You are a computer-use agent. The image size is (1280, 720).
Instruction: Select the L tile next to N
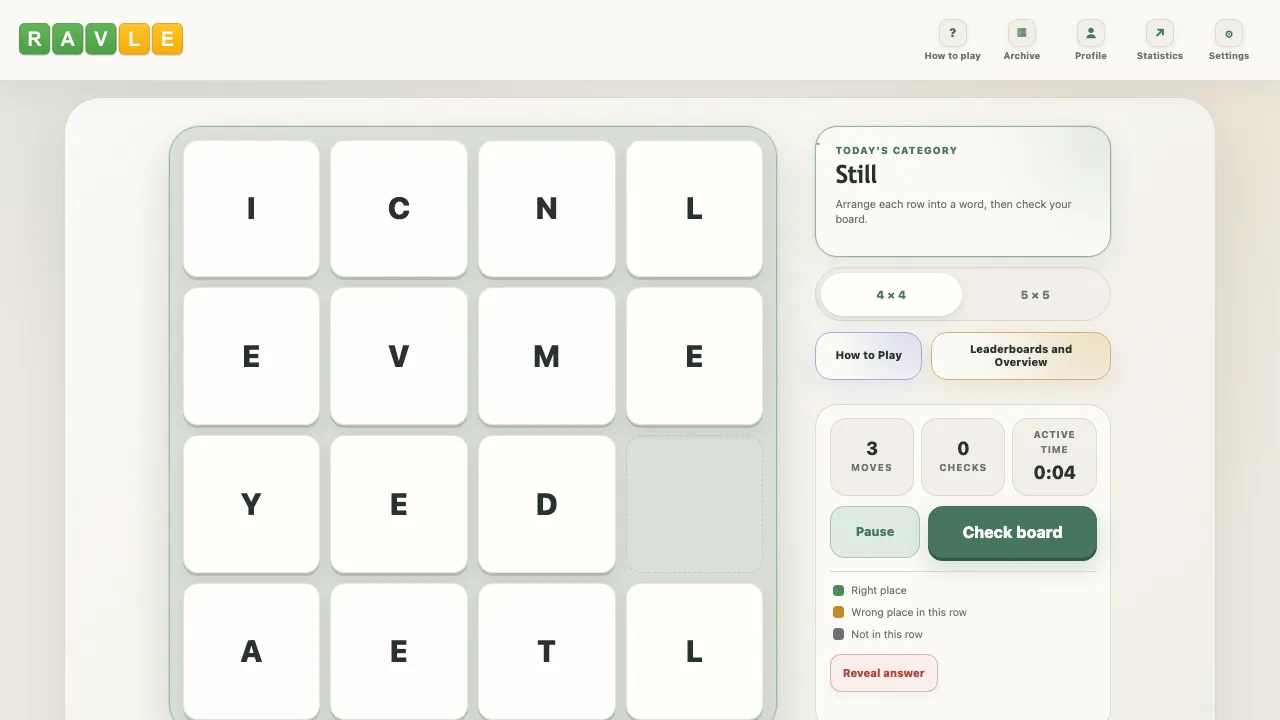pyautogui.click(x=695, y=208)
